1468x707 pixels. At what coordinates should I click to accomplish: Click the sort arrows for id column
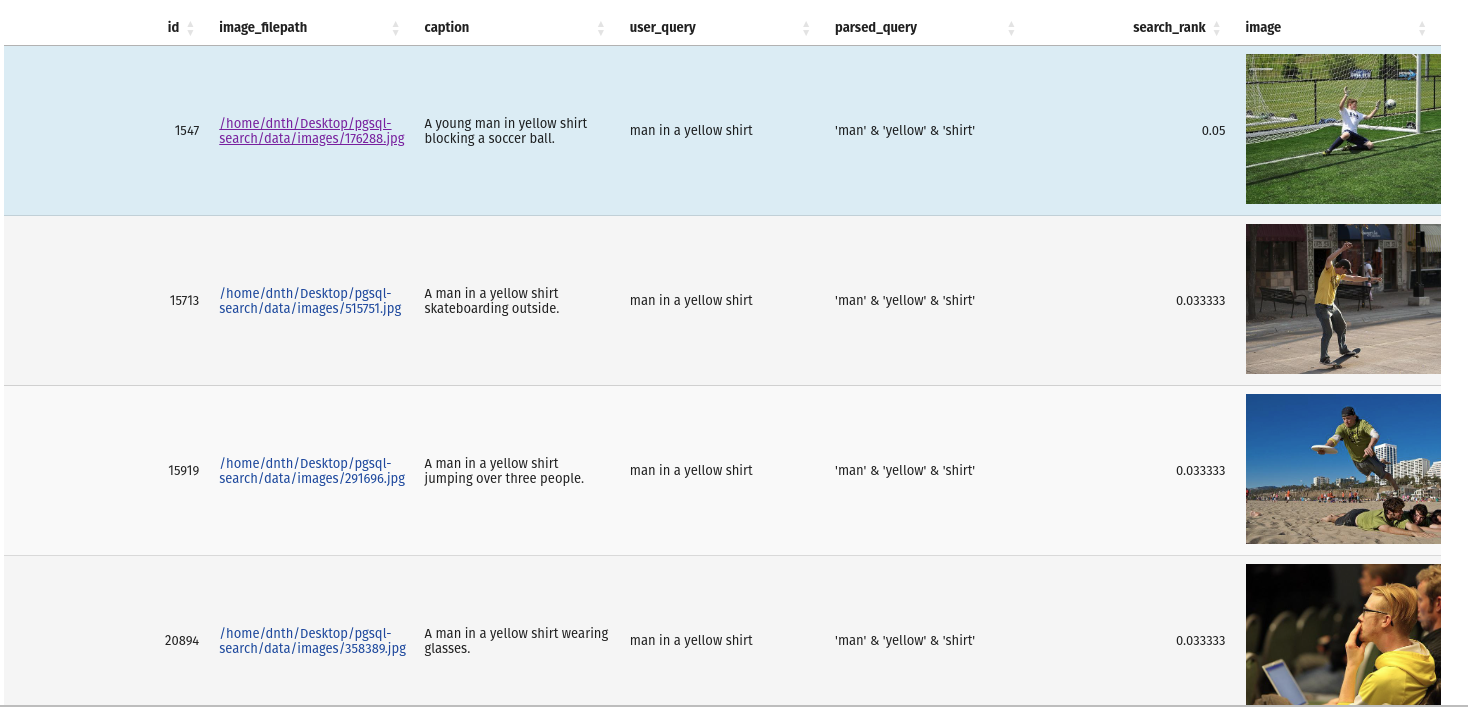[190, 28]
